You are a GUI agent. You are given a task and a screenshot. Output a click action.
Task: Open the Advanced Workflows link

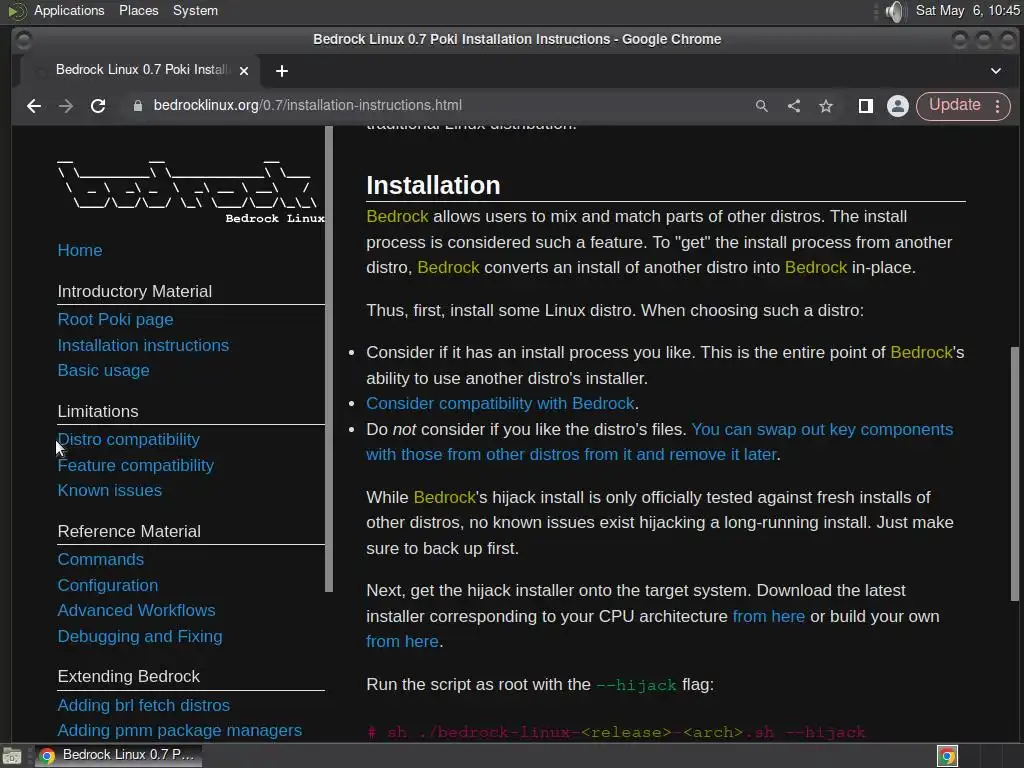click(x=136, y=610)
